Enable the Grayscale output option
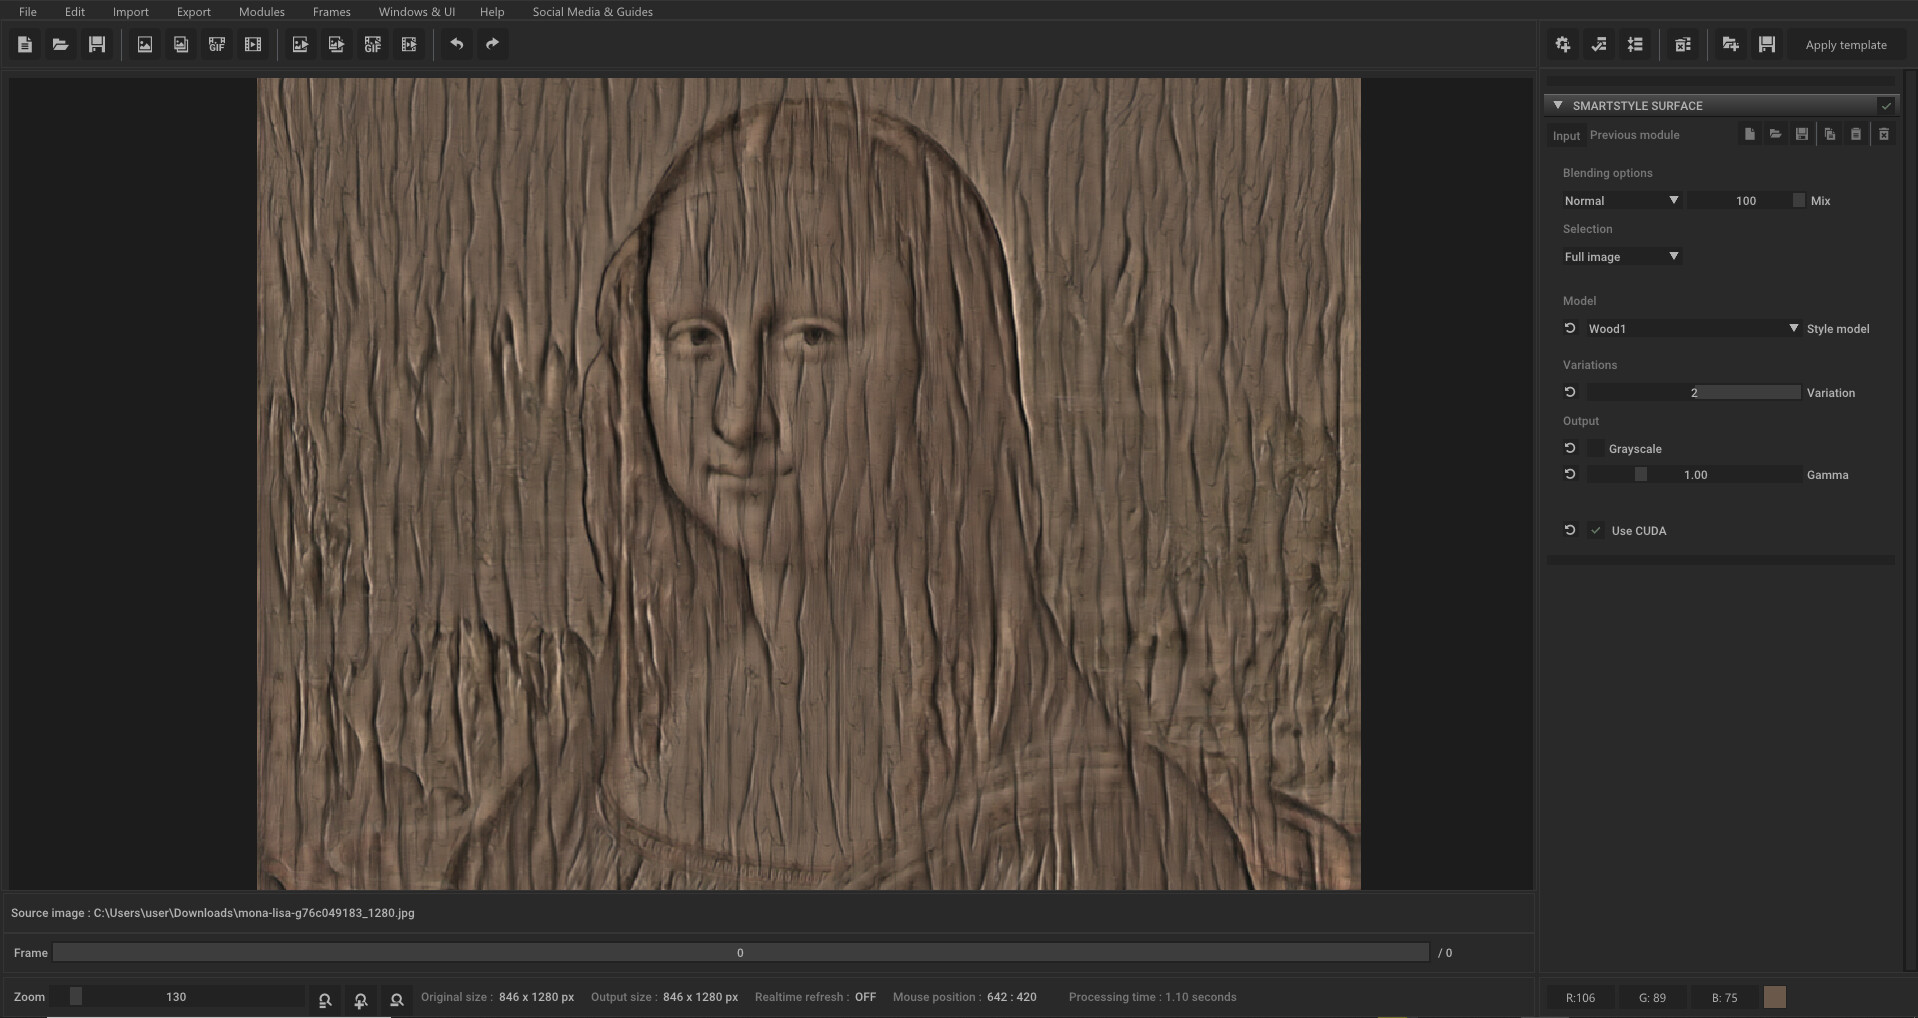 click(1598, 448)
